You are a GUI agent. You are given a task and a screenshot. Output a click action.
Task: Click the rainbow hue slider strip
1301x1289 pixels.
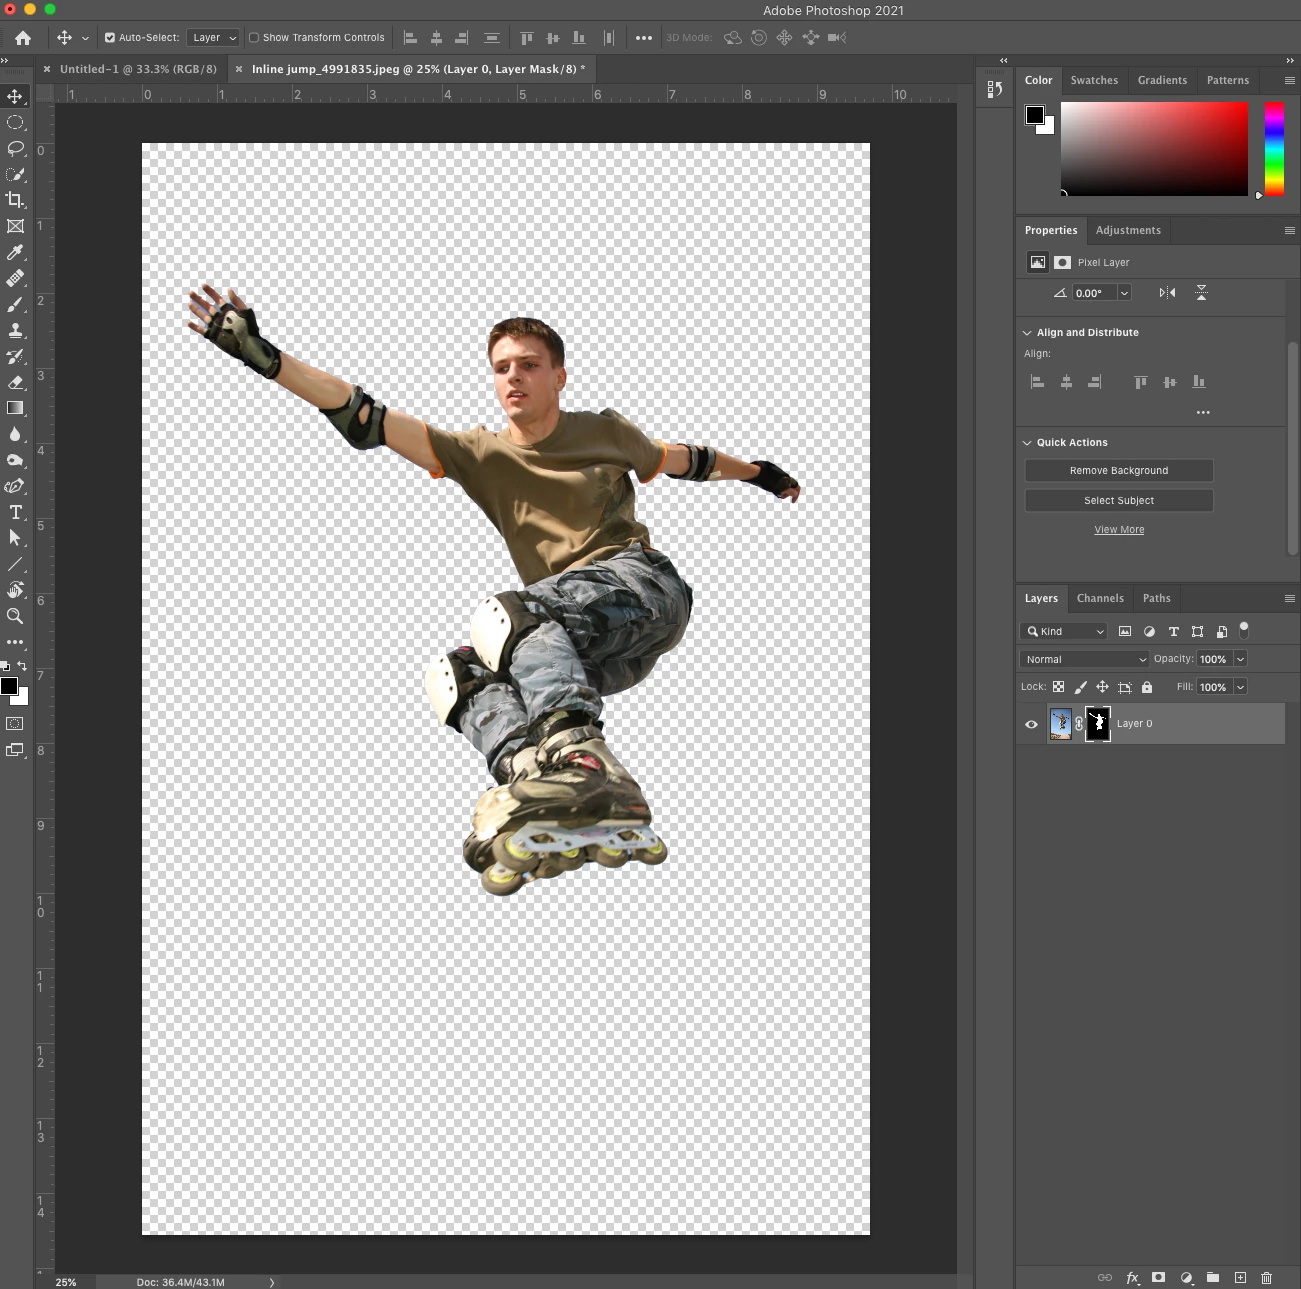(1273, 148)
